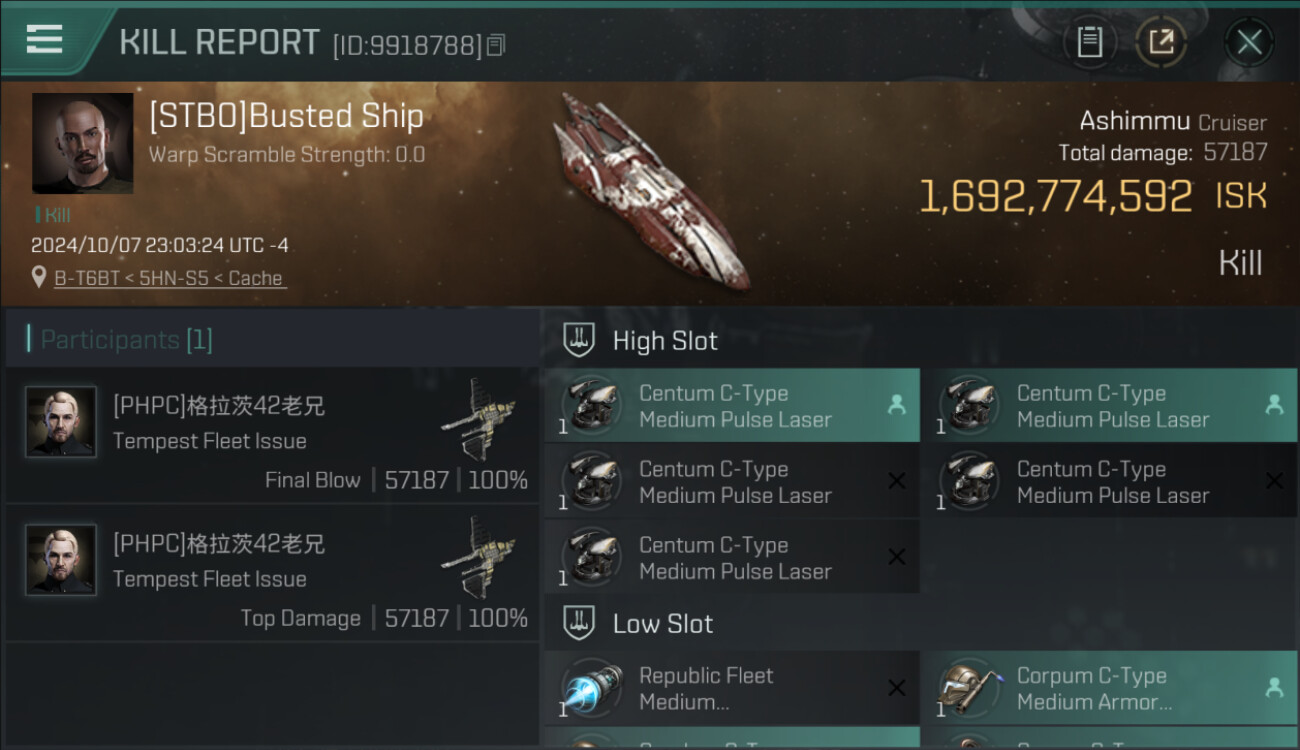Select the Participants tab
The image size is (1300, 750).
coord(126,340)
